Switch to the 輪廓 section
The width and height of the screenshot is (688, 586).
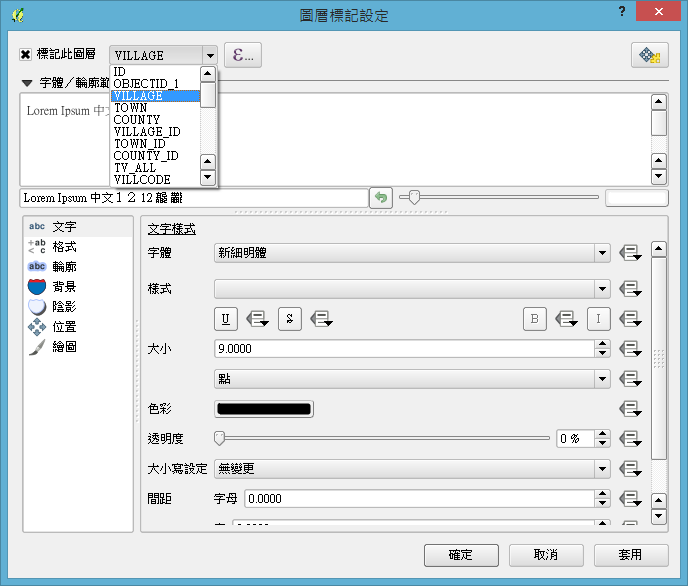pyautogui.click(x=64, y=267)
